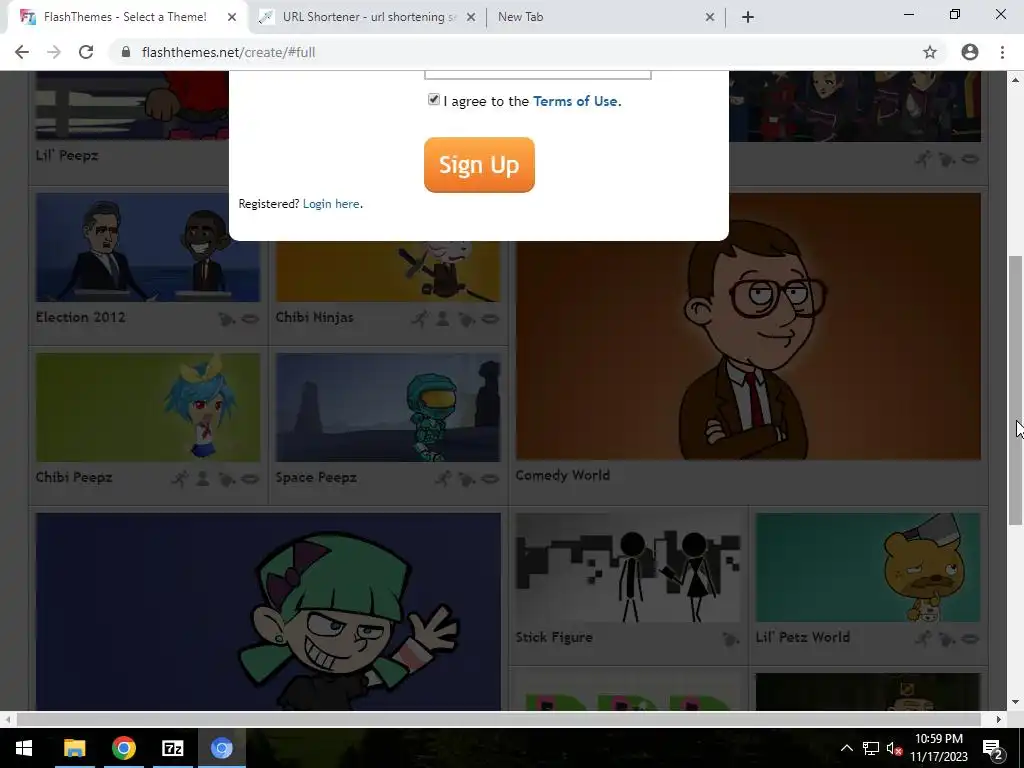Image resolution: width=1024 pixels, height=768 pixels.
Task: Click the muted volume tray icon
Action: 894,748
